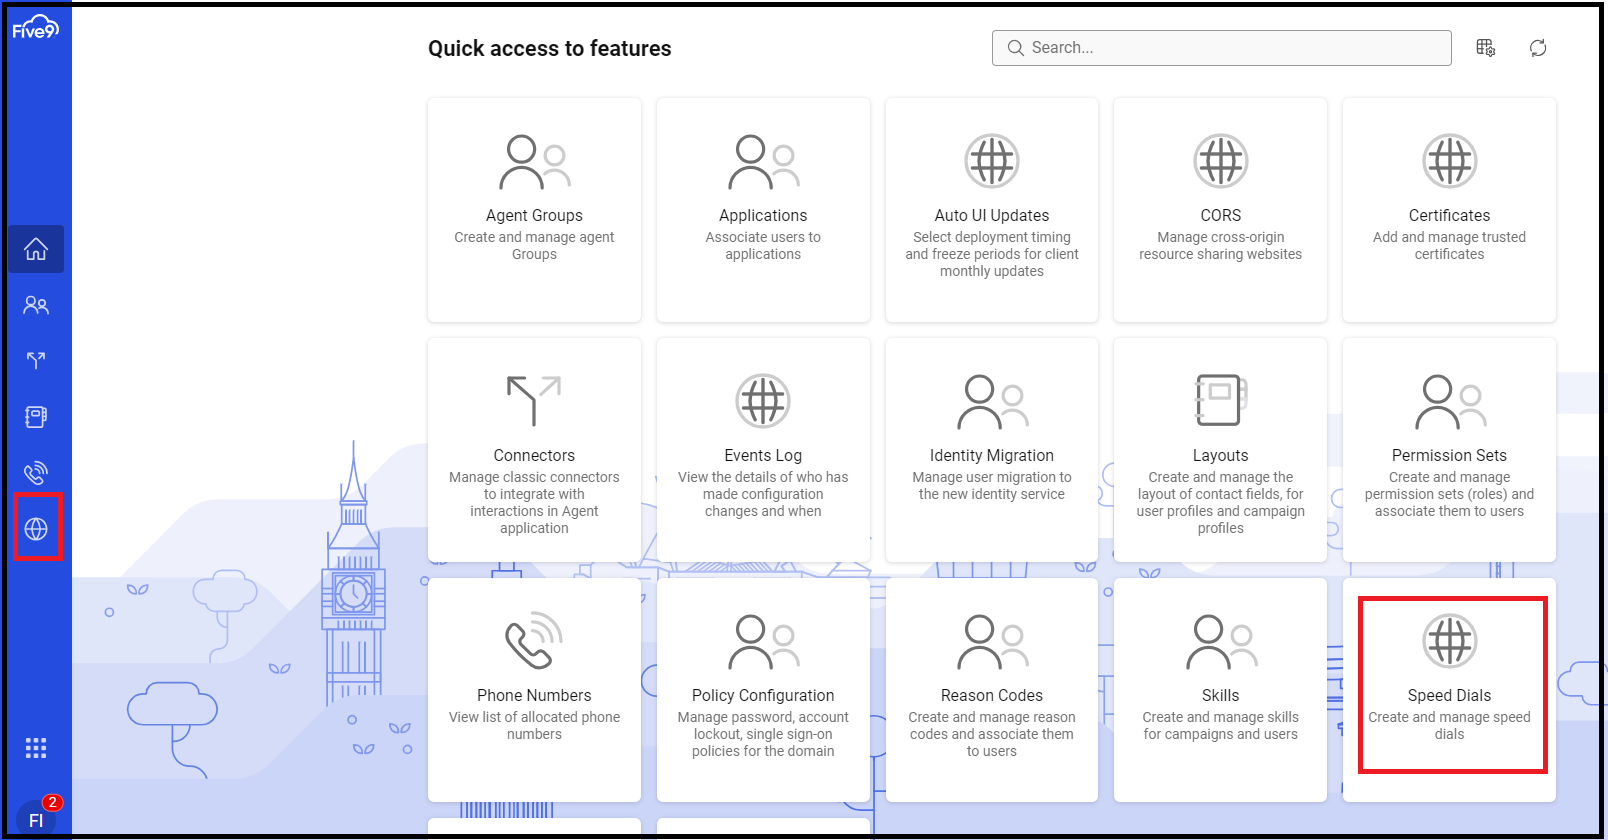Open the FI user avatar with notifications
This screenshot has width=1608, height=840.
(x=36, y=818)
